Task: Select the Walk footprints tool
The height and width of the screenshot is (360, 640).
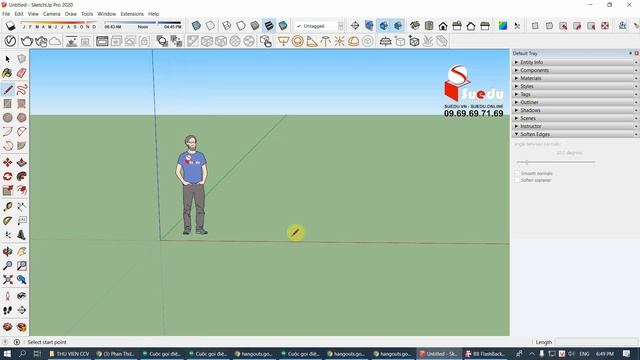Action: [x=7, y=310]
